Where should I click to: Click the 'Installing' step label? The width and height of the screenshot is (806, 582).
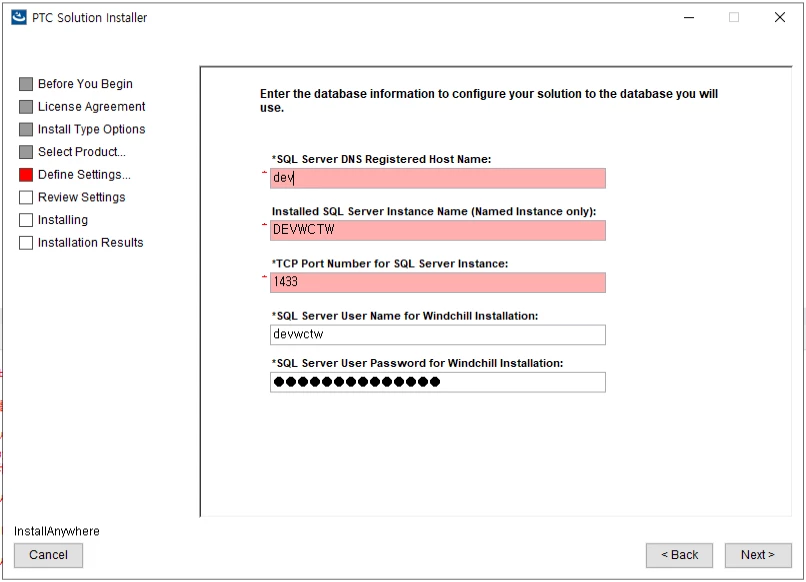(x=63, y=220)
